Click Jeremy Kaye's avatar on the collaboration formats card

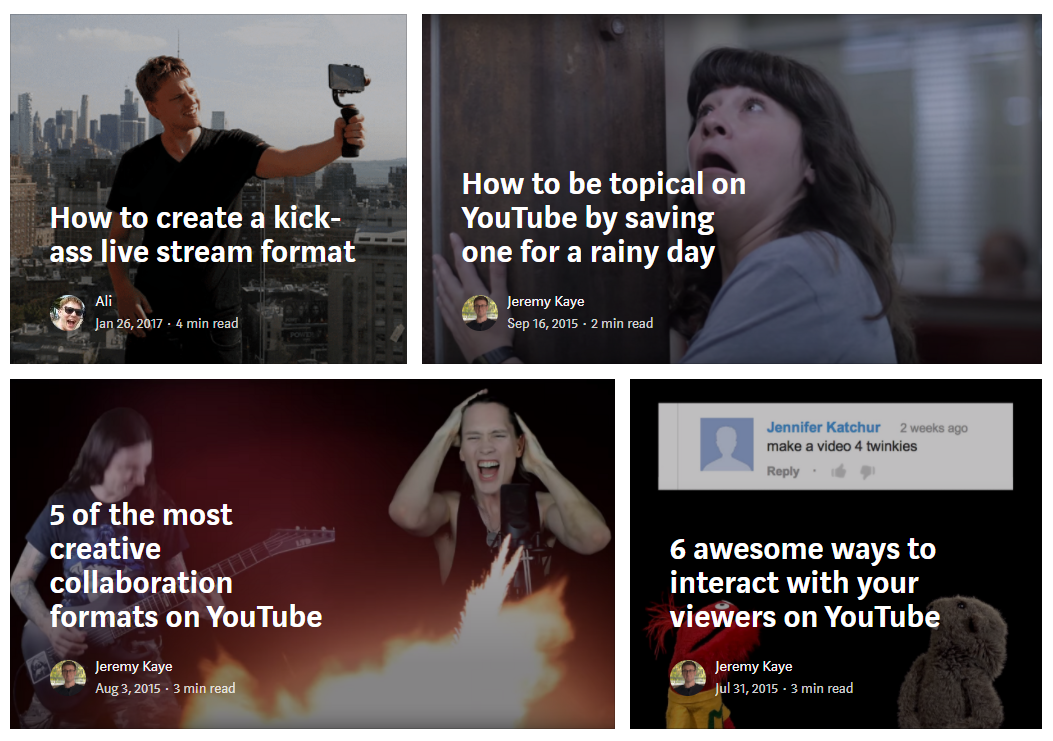pos(68,677)
